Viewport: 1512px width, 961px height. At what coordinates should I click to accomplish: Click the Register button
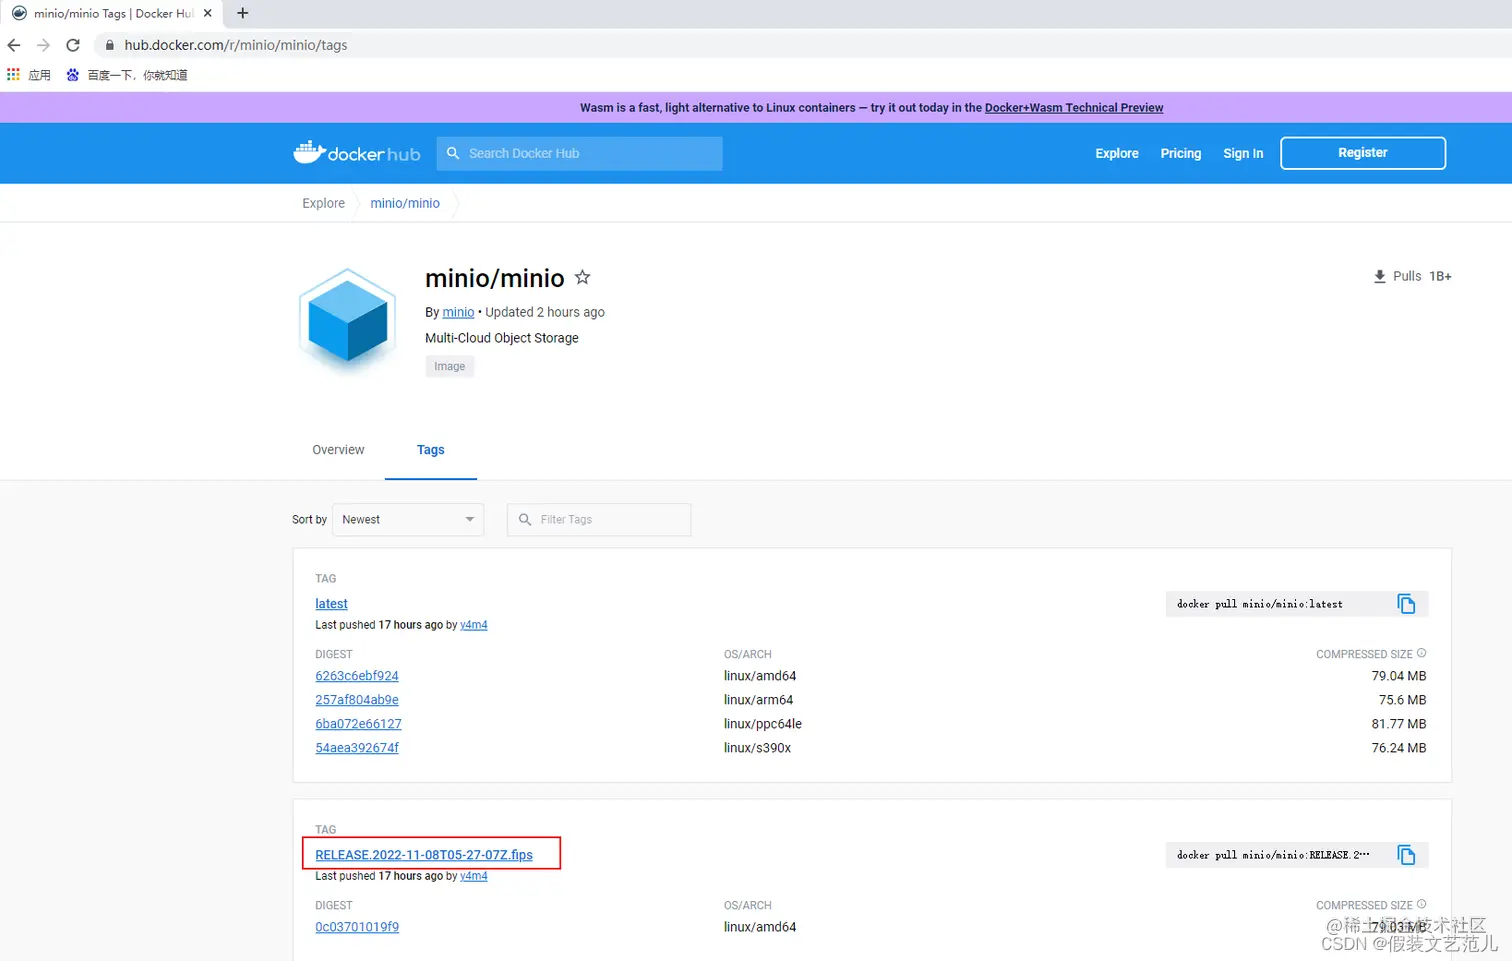tap(1363, 153)
